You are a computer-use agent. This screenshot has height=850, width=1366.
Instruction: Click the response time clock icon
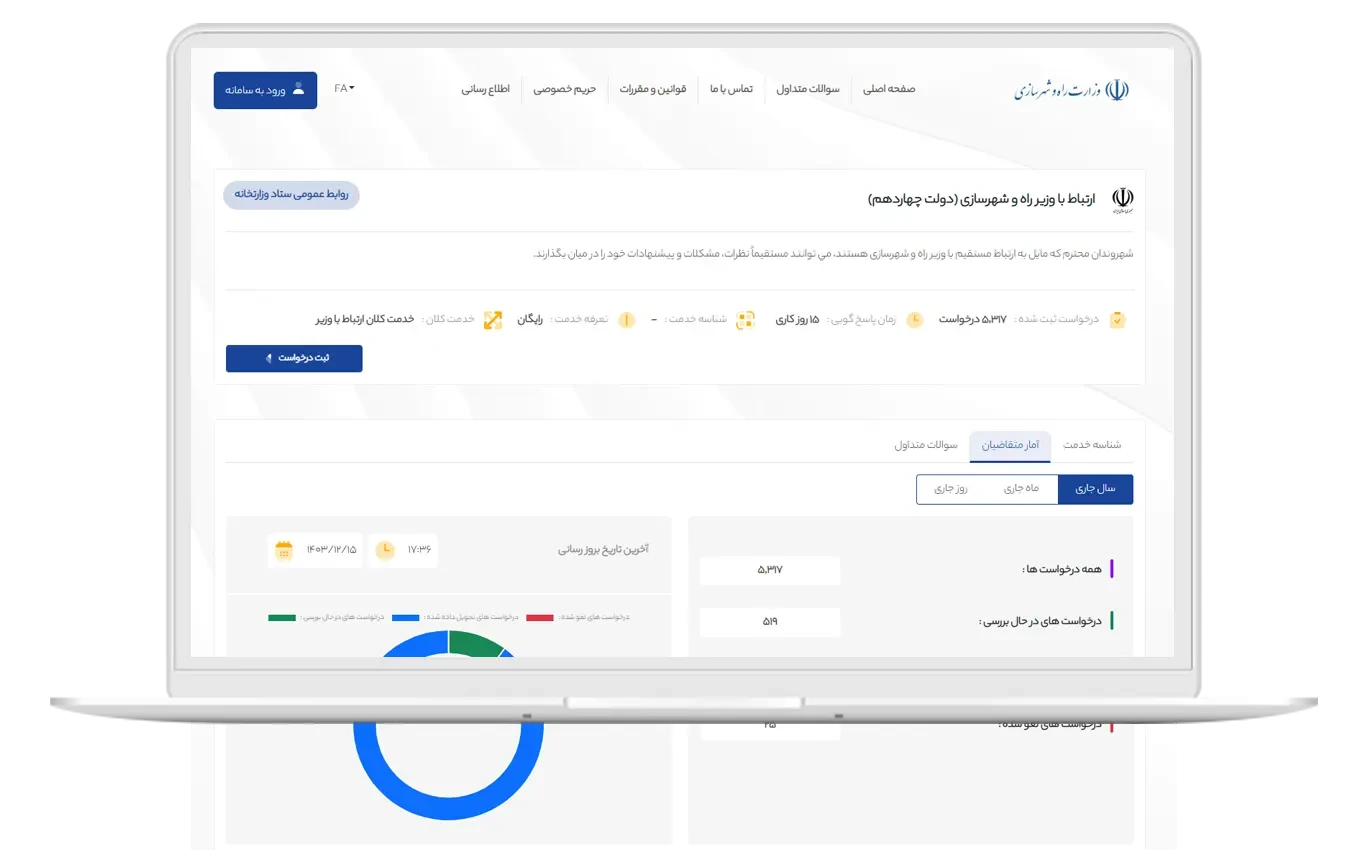click(914, 320)
